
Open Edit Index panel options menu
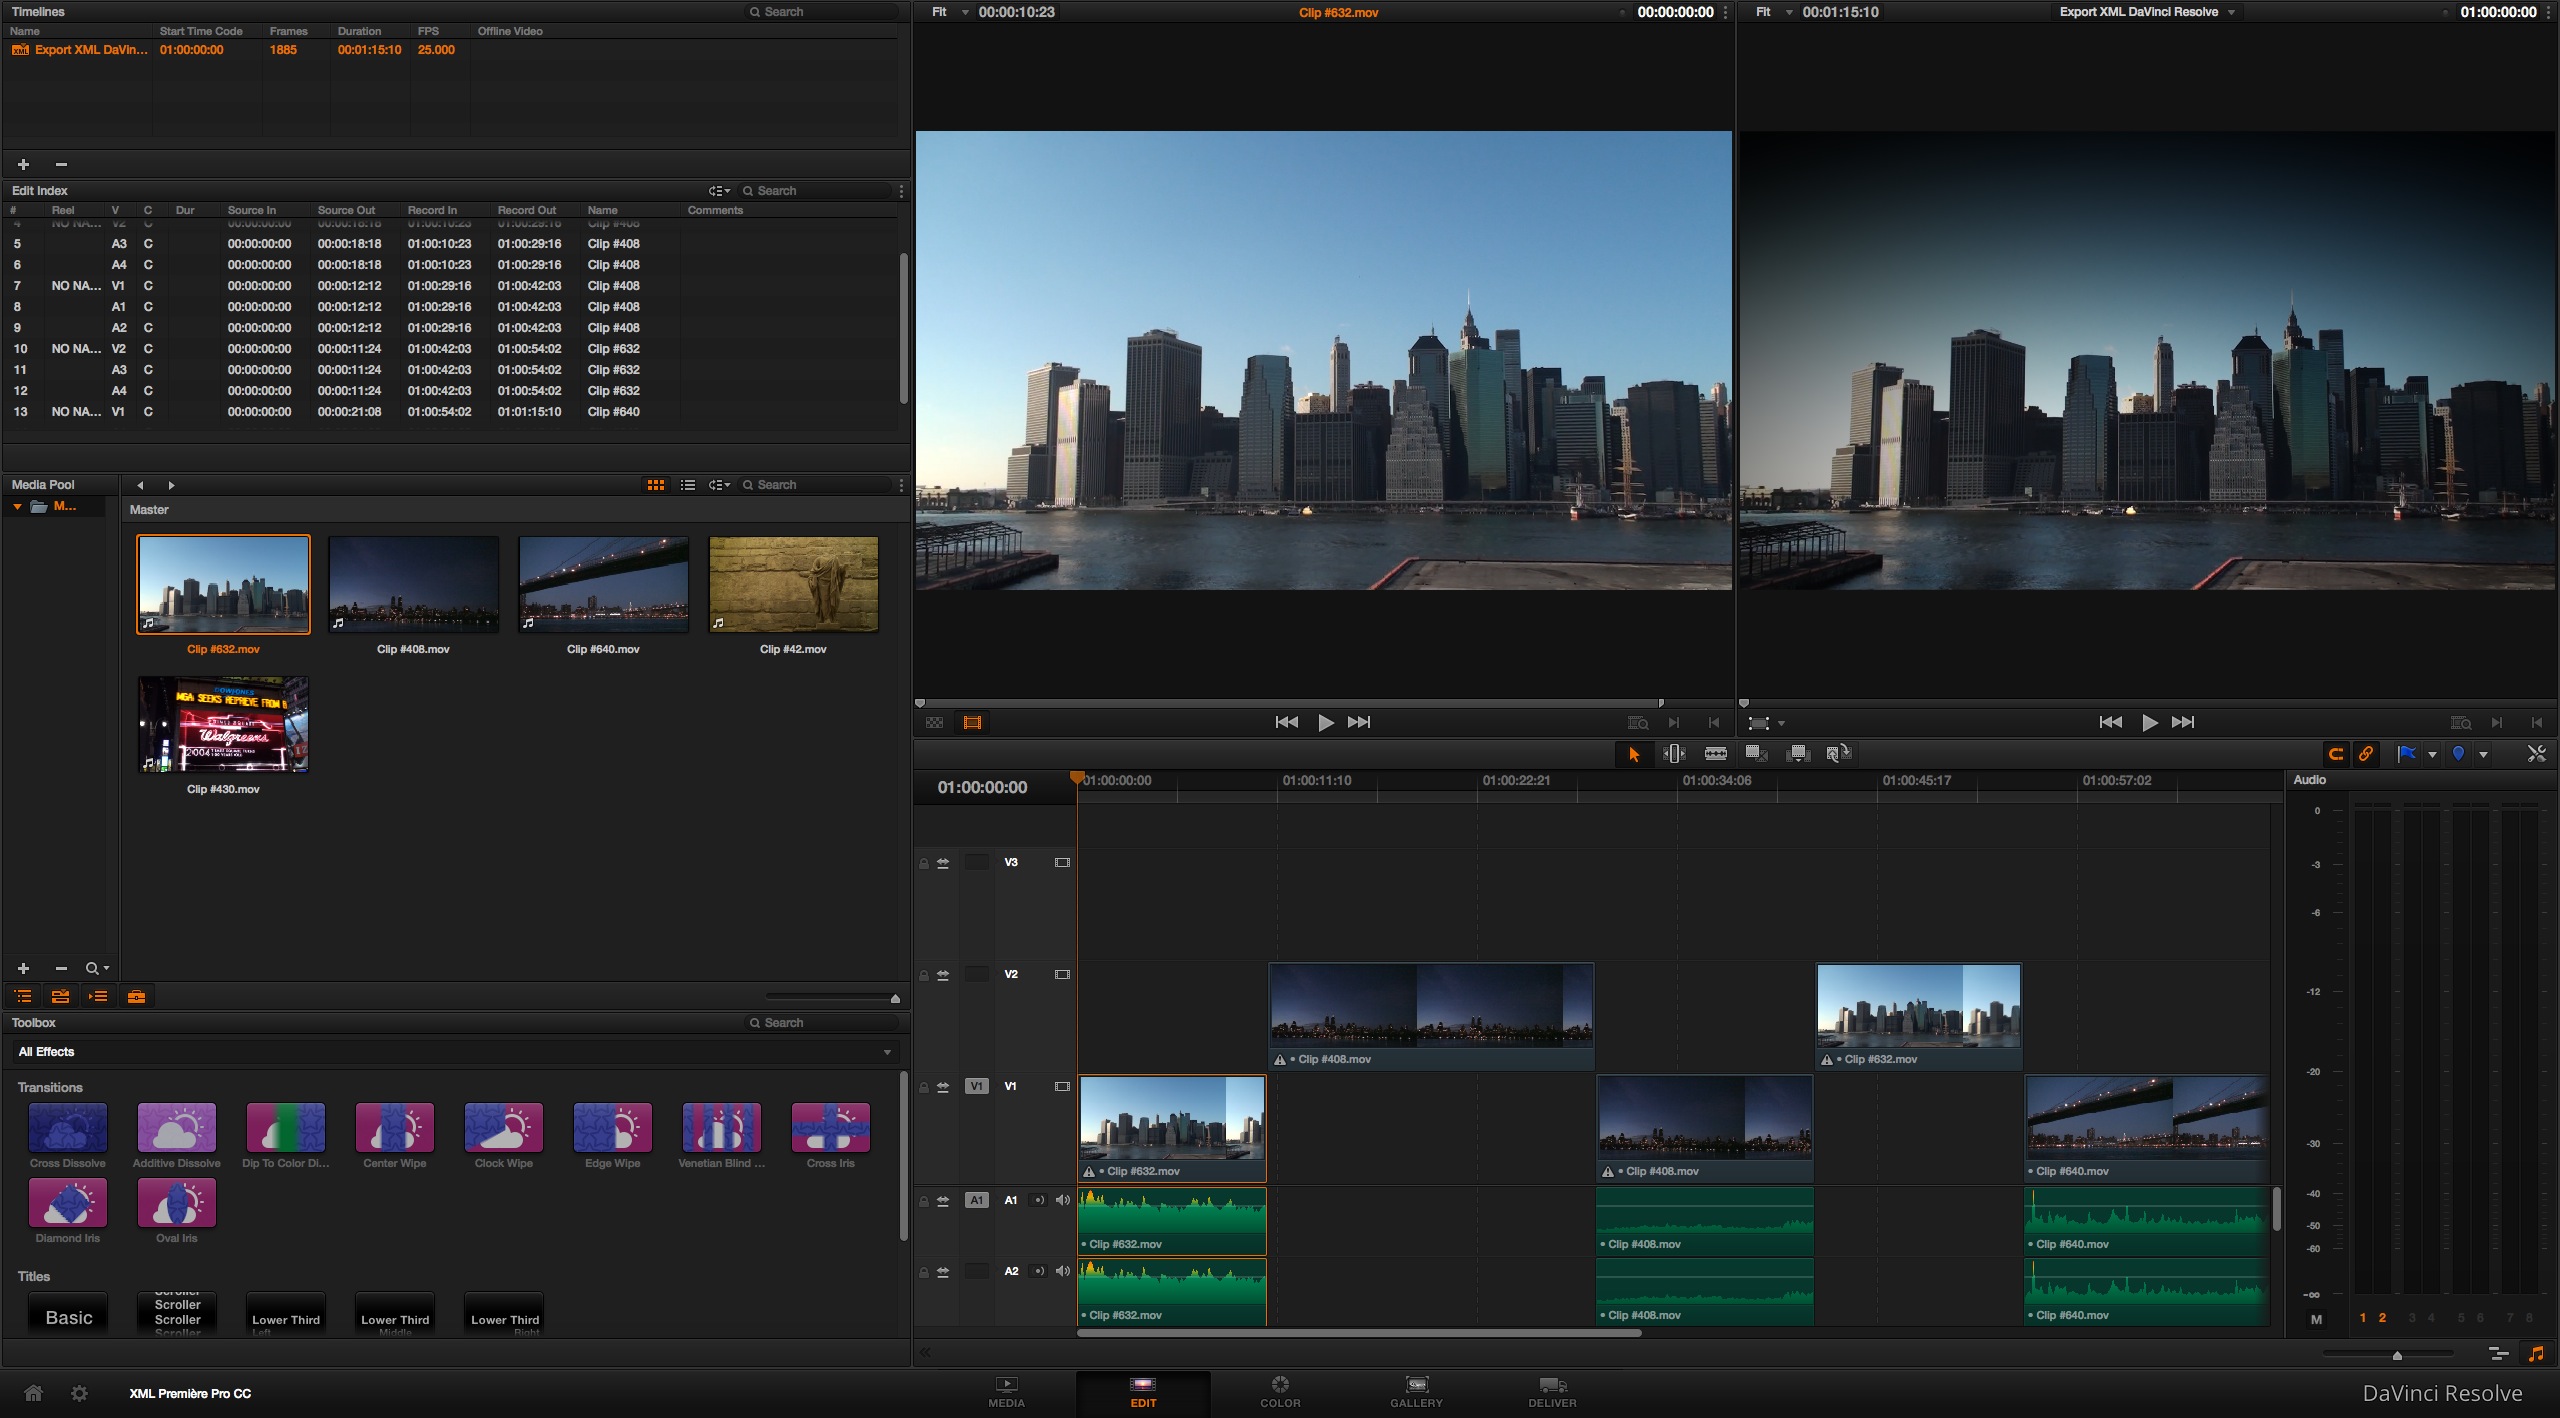coord(901,191)
